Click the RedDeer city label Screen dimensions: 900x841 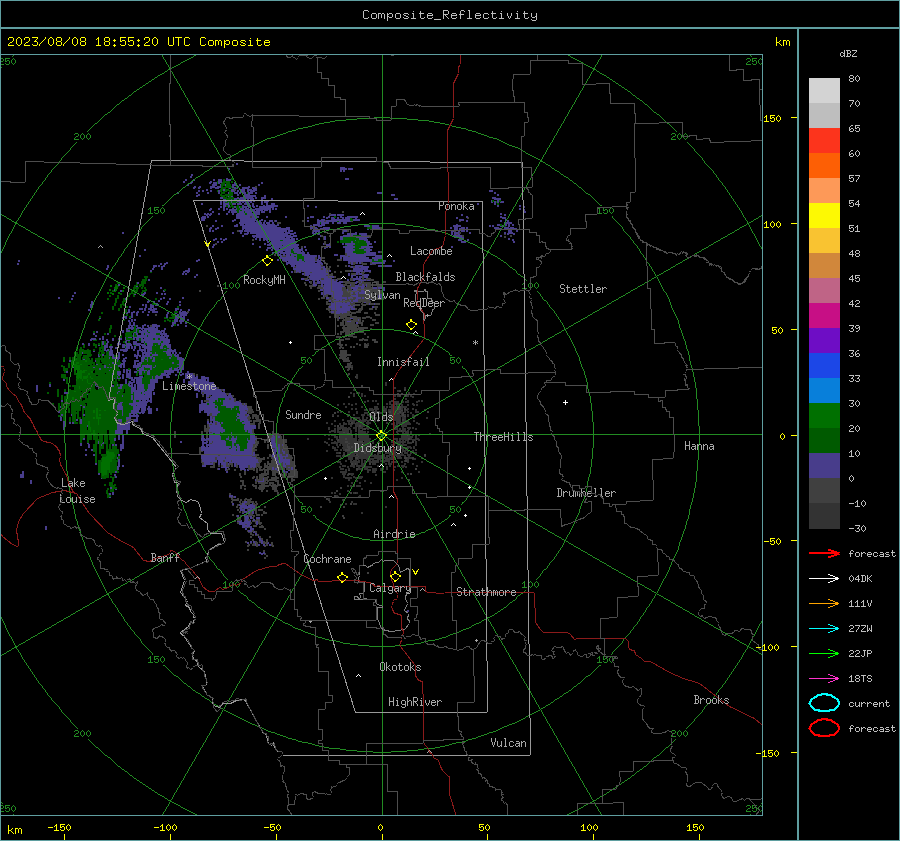[424, 303]
